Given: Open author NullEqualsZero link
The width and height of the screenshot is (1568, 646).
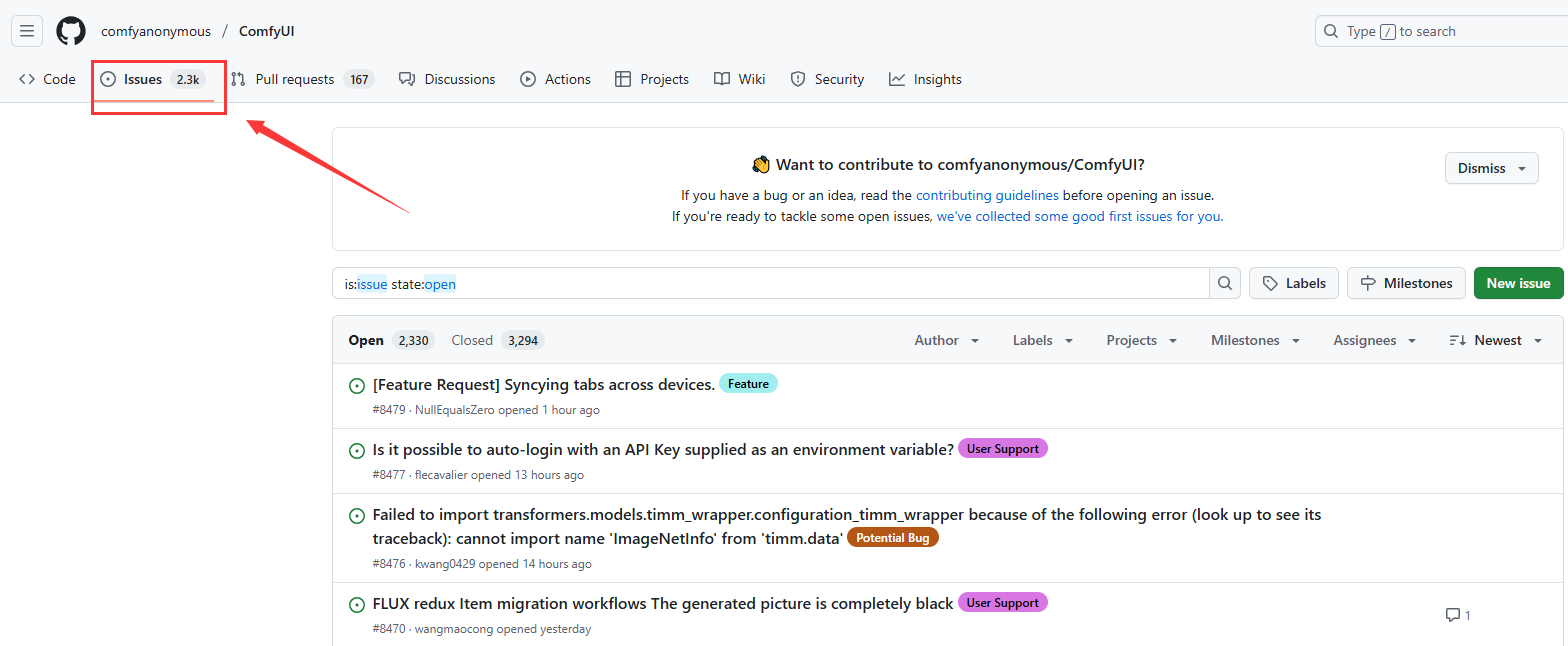Looking at the screenshot, I should point(453,410).
